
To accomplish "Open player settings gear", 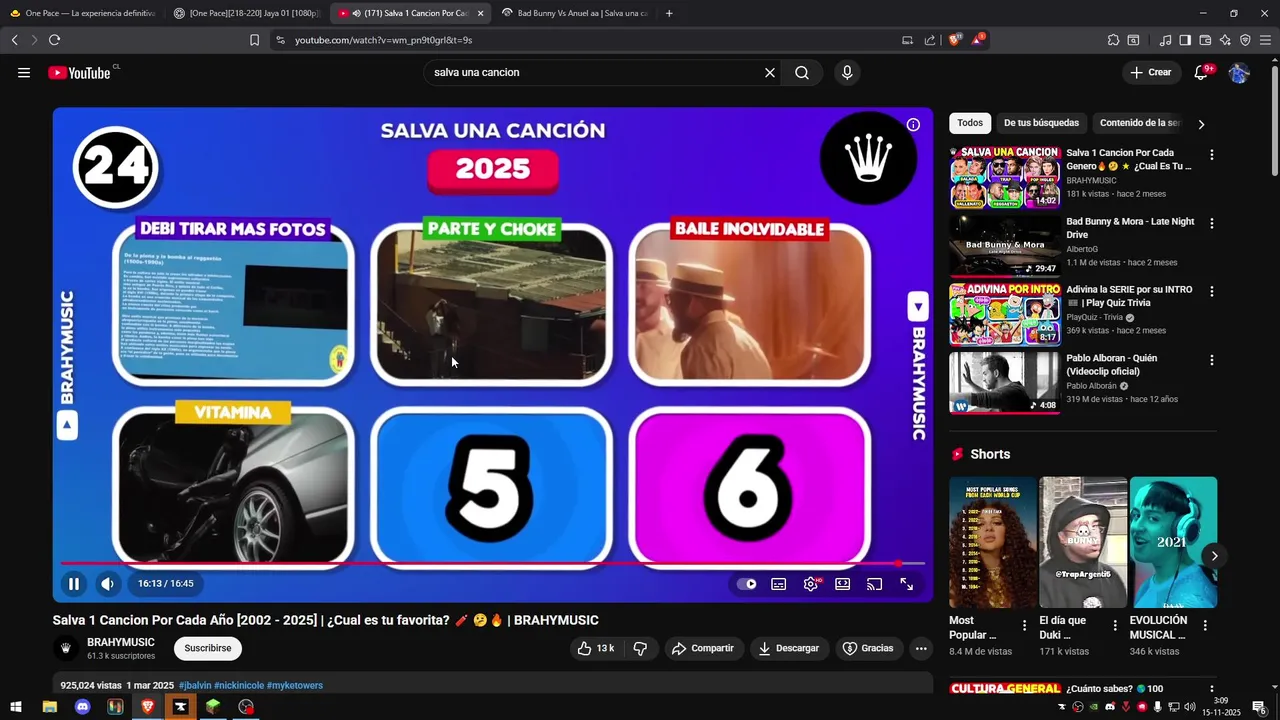I will click(x=810, y=584).
